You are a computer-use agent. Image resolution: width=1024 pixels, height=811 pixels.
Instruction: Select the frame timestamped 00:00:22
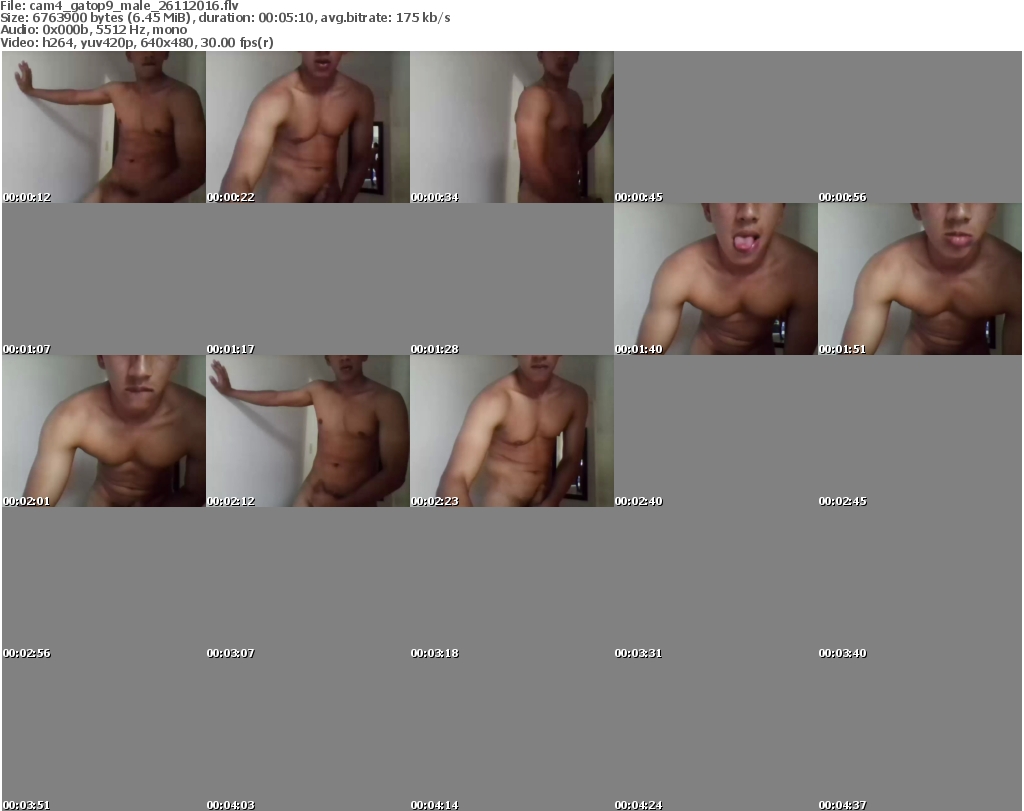307,127
